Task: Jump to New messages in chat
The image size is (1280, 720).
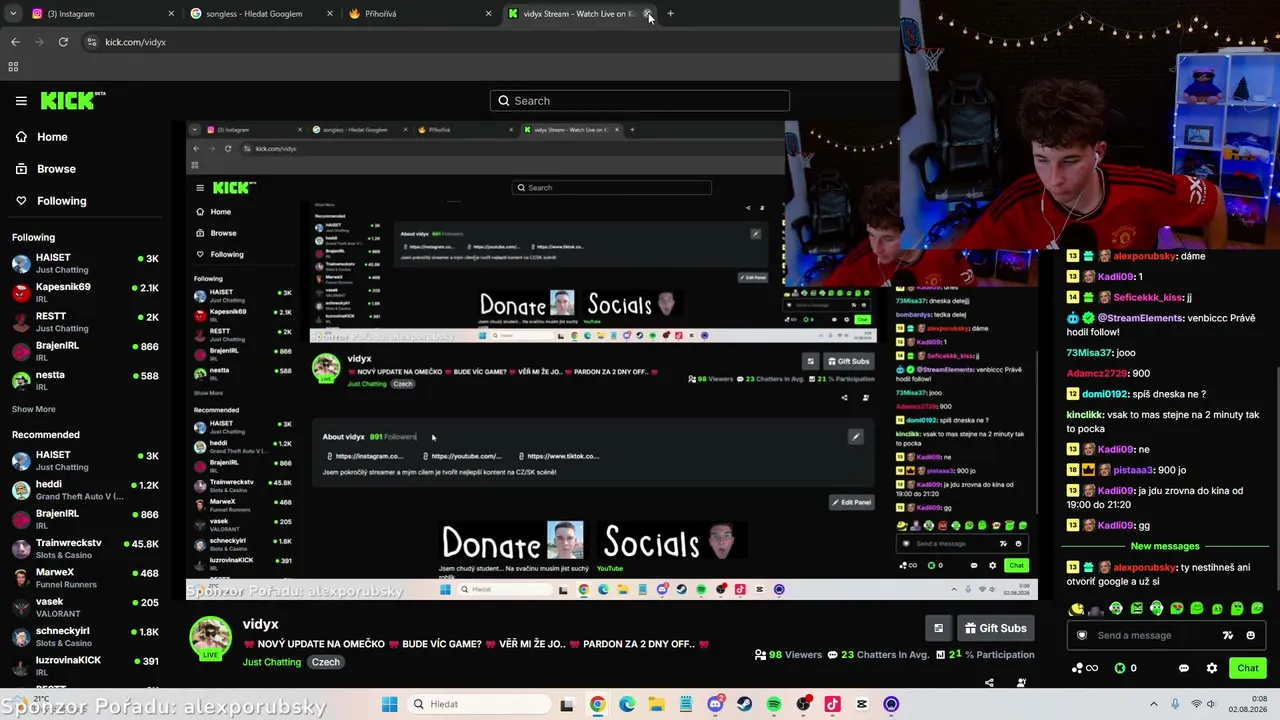Action: (1164, 546)
